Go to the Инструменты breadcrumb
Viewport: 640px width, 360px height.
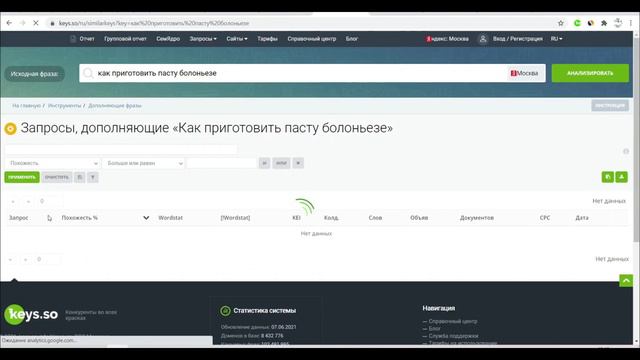(x=64, y=106)
